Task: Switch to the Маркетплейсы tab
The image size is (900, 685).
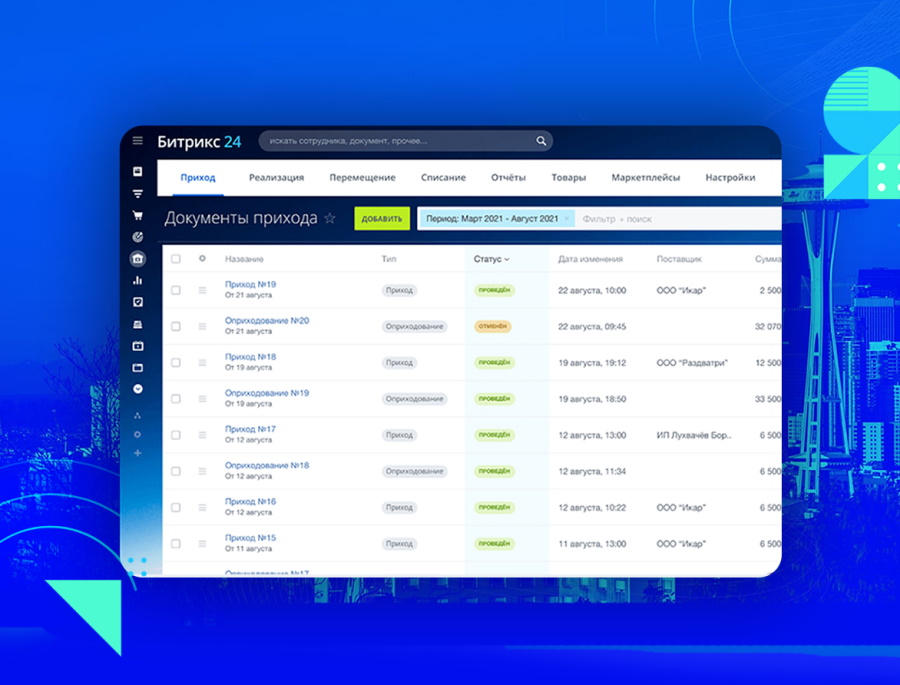Action: click(646, 177)
